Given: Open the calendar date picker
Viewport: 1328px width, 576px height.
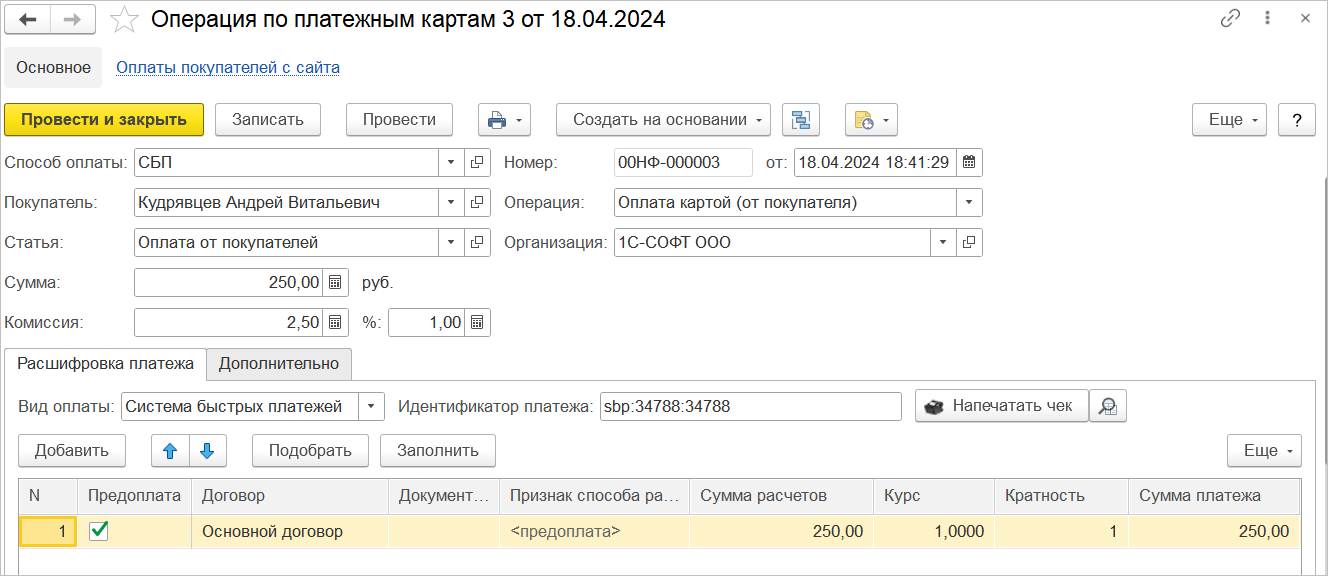Looking at the screenshot, I should click(969, 162).
